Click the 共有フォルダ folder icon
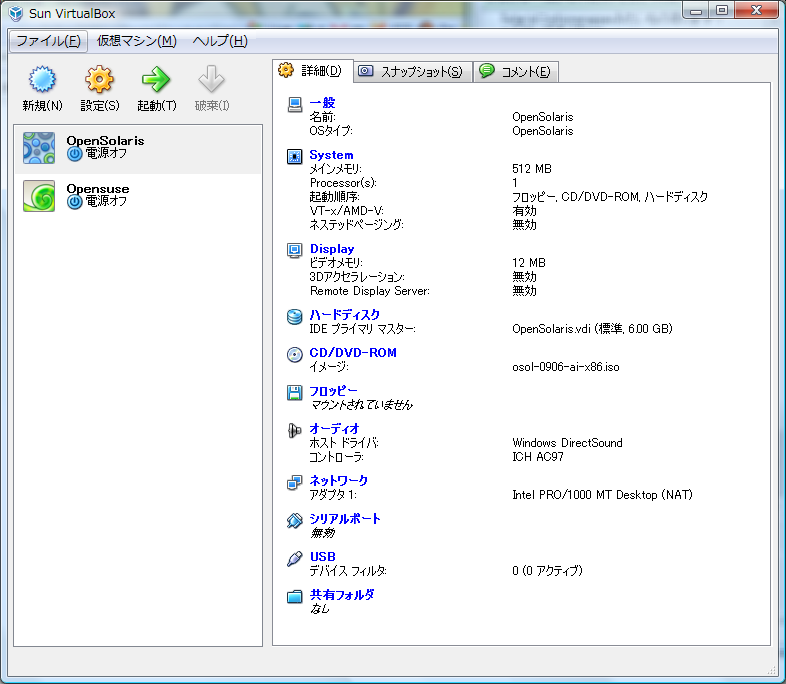This screenshot has width=786, height=684. click(295, 596)
